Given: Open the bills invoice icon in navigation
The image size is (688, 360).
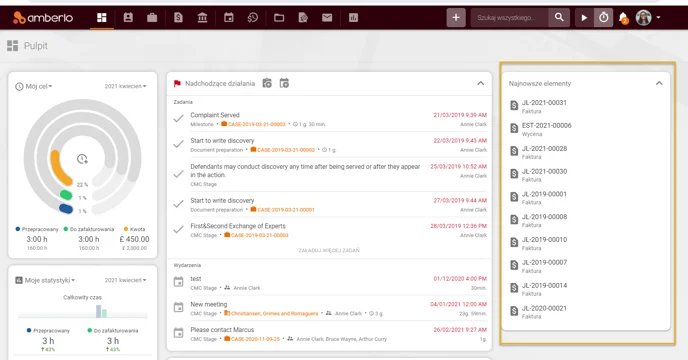Looking at the screenshot, I should point(178,18).
